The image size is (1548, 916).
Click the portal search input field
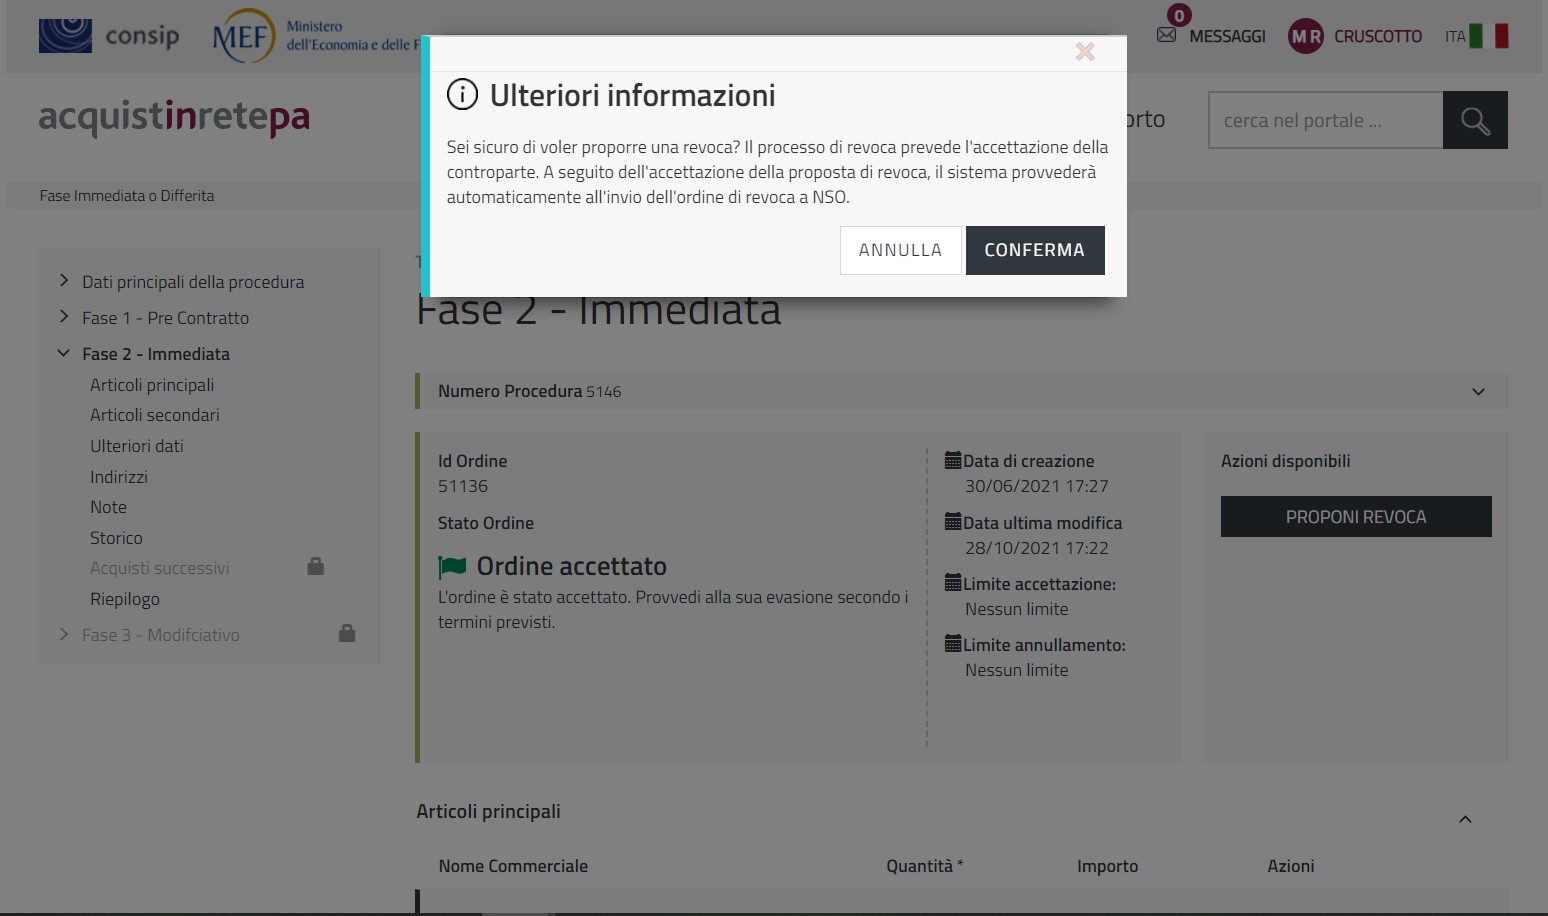1325,121
